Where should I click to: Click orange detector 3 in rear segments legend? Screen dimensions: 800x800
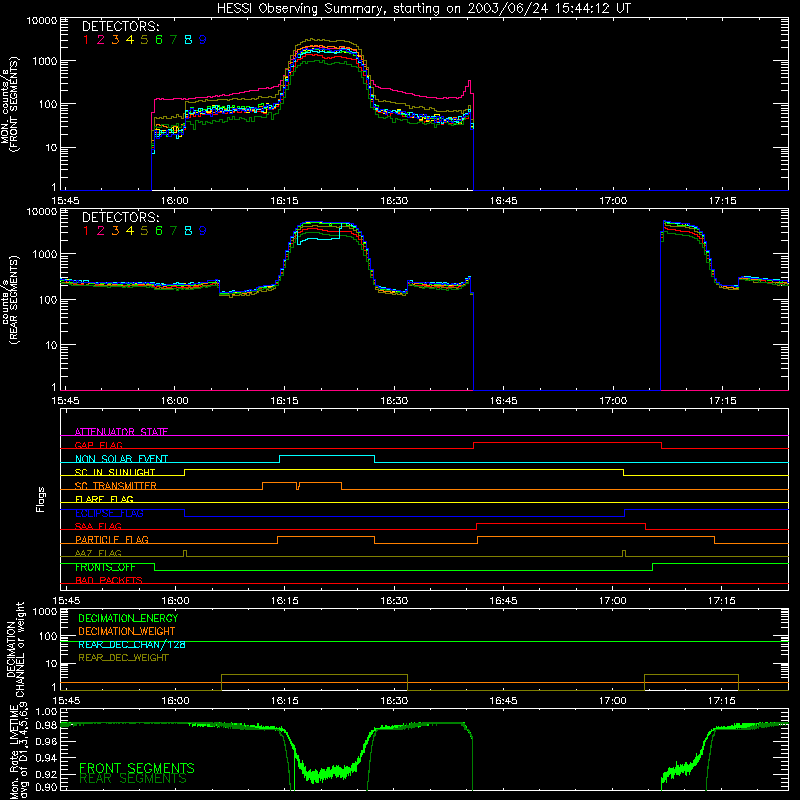click(115, 231)
